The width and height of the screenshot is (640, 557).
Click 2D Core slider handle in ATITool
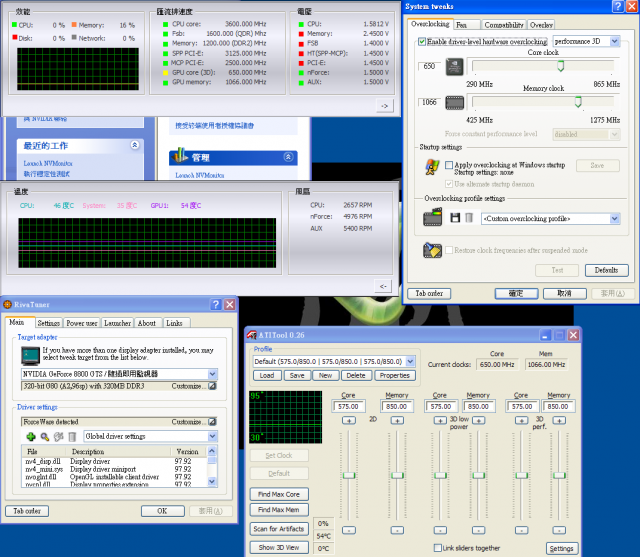[349, 475]
